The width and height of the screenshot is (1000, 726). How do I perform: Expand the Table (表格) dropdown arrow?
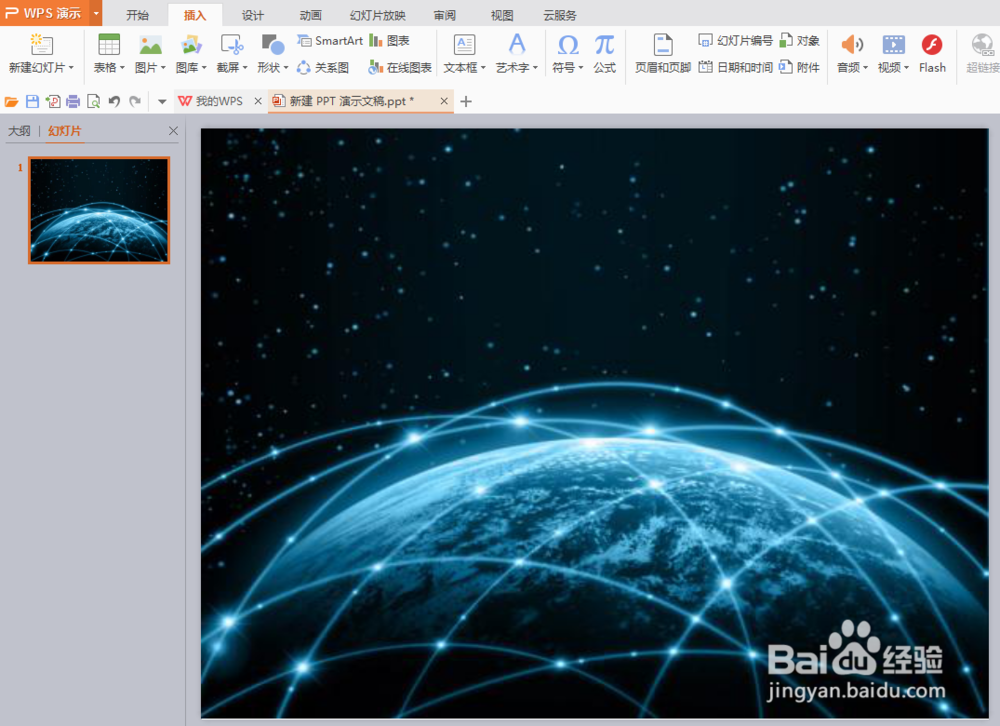pos(122,68)
